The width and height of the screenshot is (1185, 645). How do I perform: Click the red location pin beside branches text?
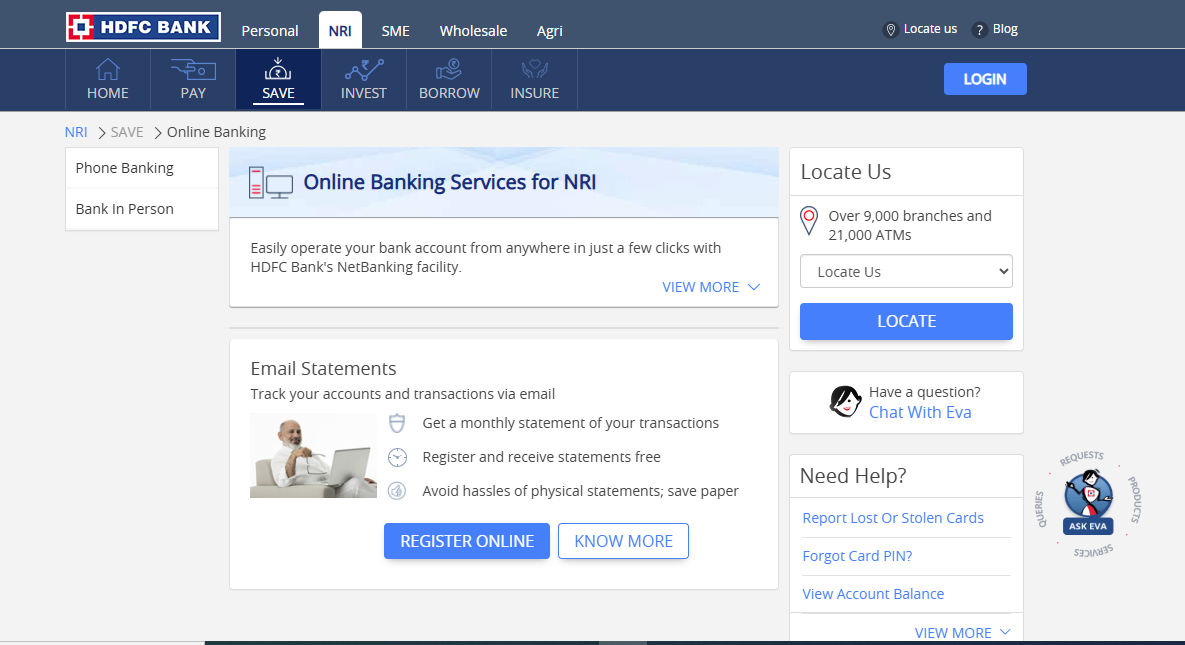(x=809, y=221)
